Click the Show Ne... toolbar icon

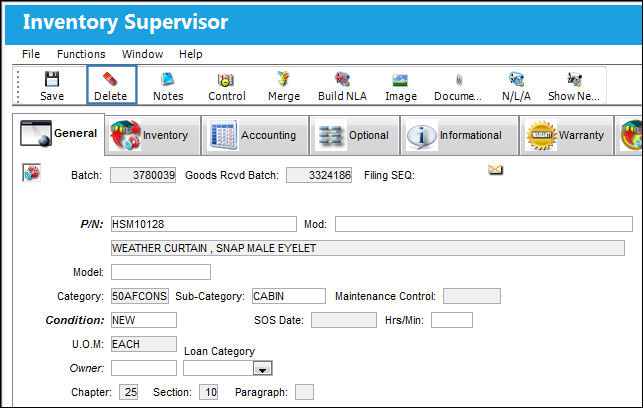click(x=574, y=79)
